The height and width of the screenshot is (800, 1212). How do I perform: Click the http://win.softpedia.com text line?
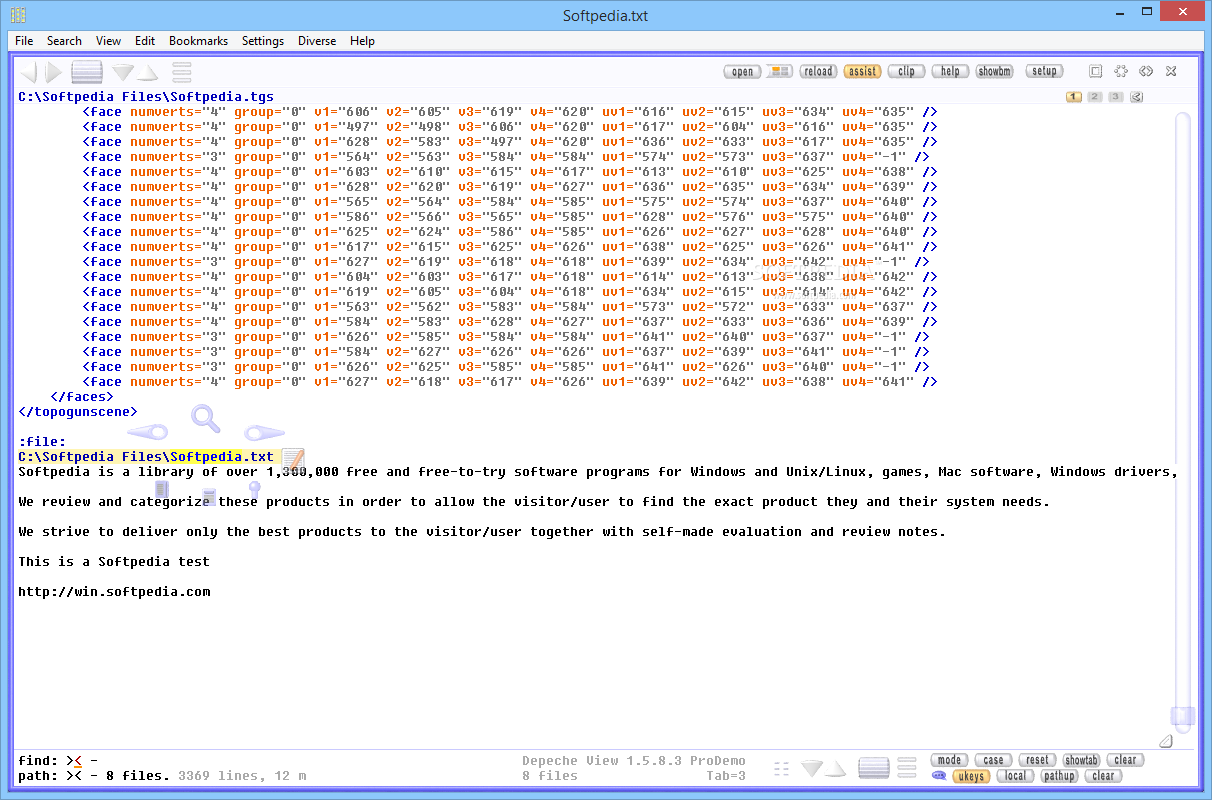point(114,592)
